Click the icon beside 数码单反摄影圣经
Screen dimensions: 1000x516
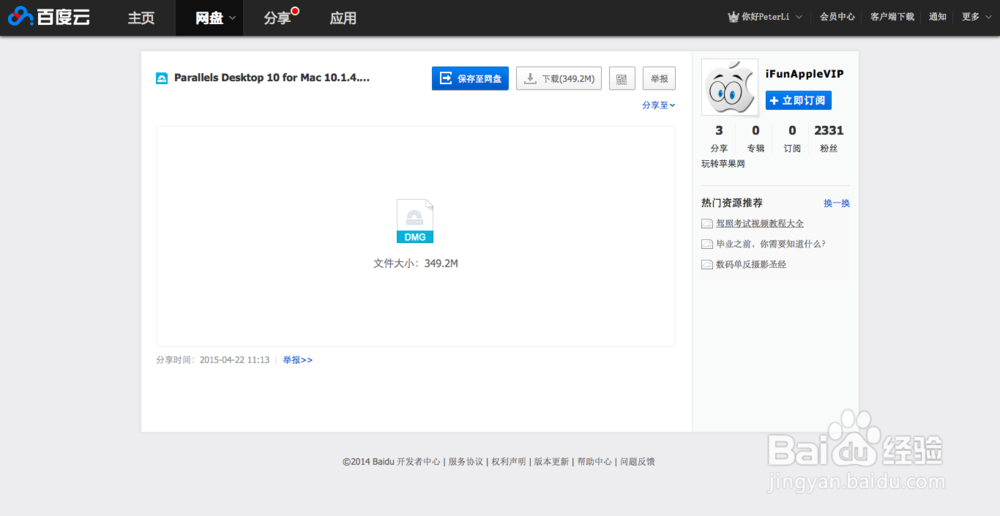pos(707,265)
